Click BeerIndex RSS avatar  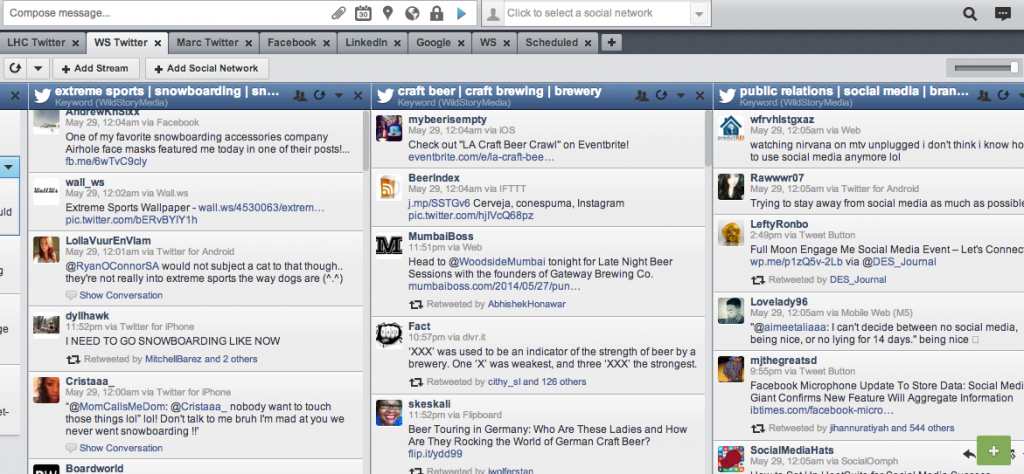(x=389, y=186)
